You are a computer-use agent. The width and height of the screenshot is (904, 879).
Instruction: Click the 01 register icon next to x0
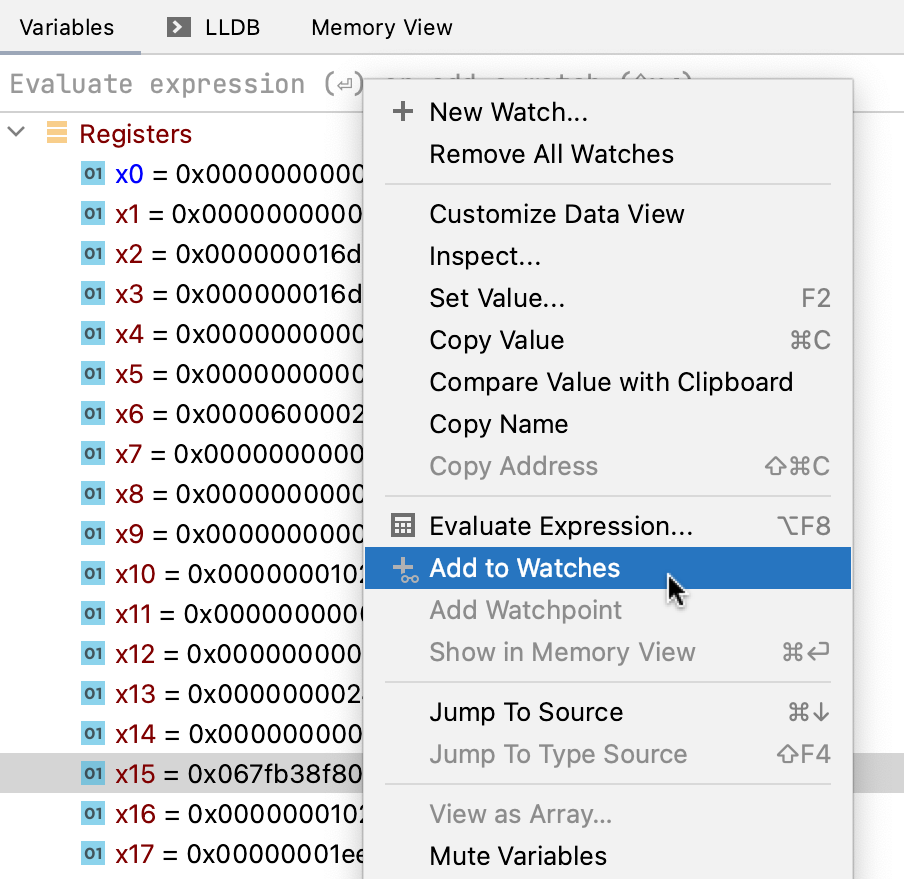(x=93, y=173)
